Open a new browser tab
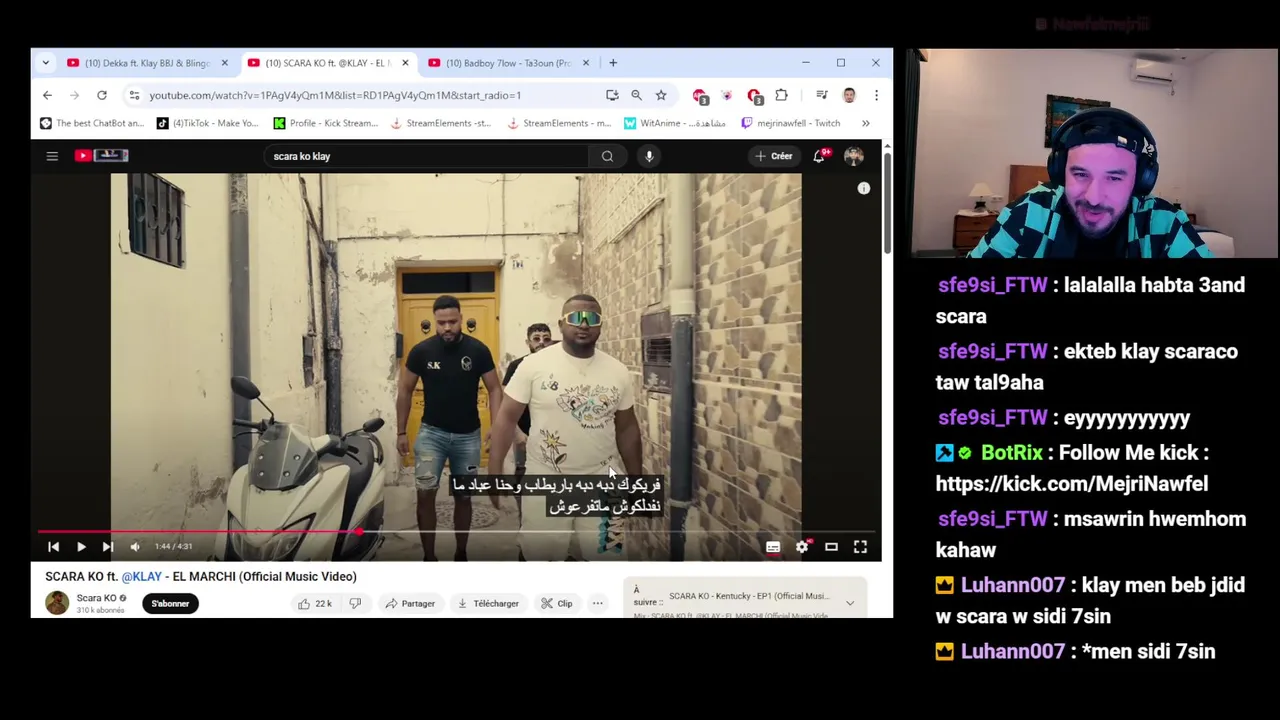This screenshot has width=1280, height=720. click(x=613, y=63)
